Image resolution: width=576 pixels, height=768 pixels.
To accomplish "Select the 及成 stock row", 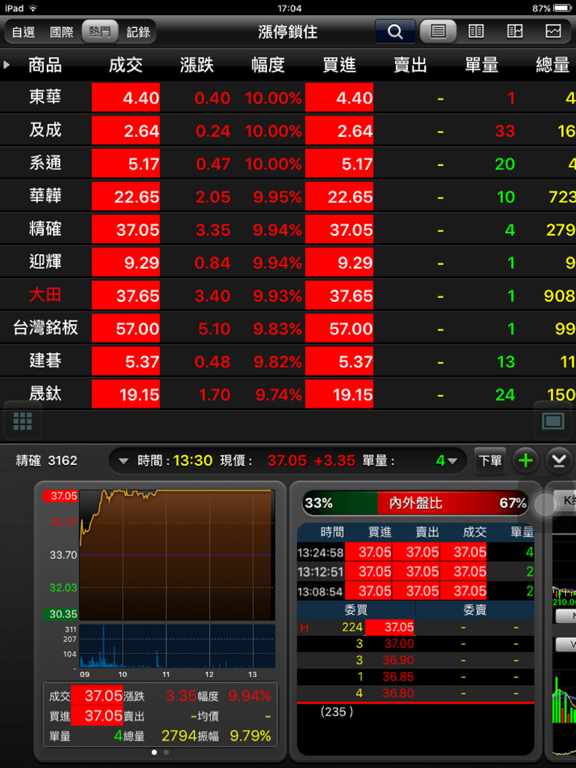I will click(x=288, y=130).
